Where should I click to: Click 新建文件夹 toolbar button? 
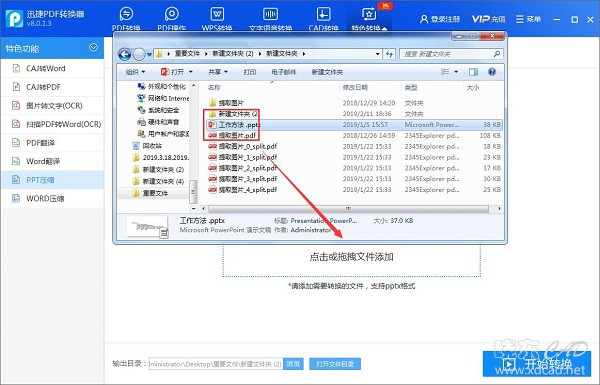click(x=327, y=72)
